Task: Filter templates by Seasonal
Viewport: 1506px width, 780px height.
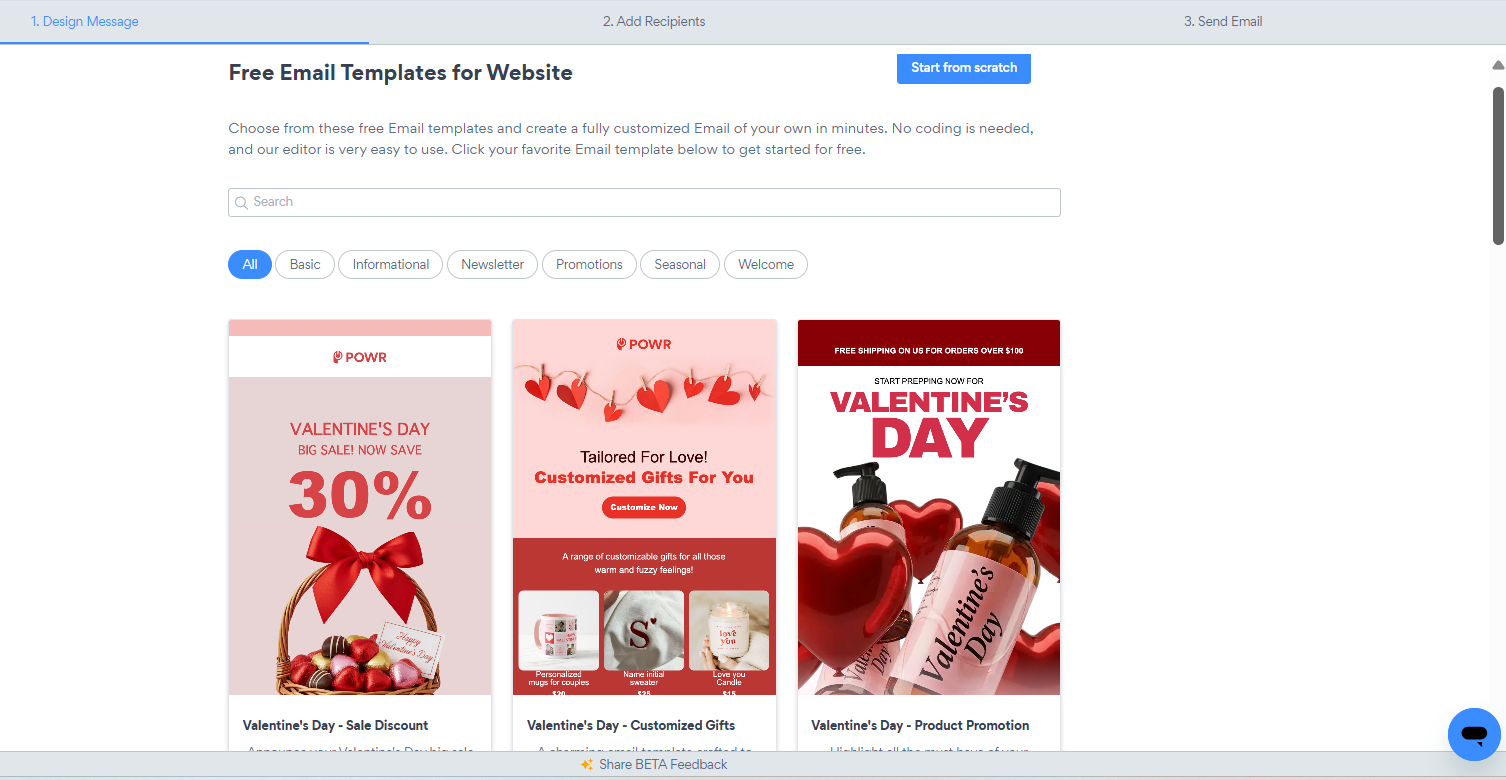Action: point(680,264)
